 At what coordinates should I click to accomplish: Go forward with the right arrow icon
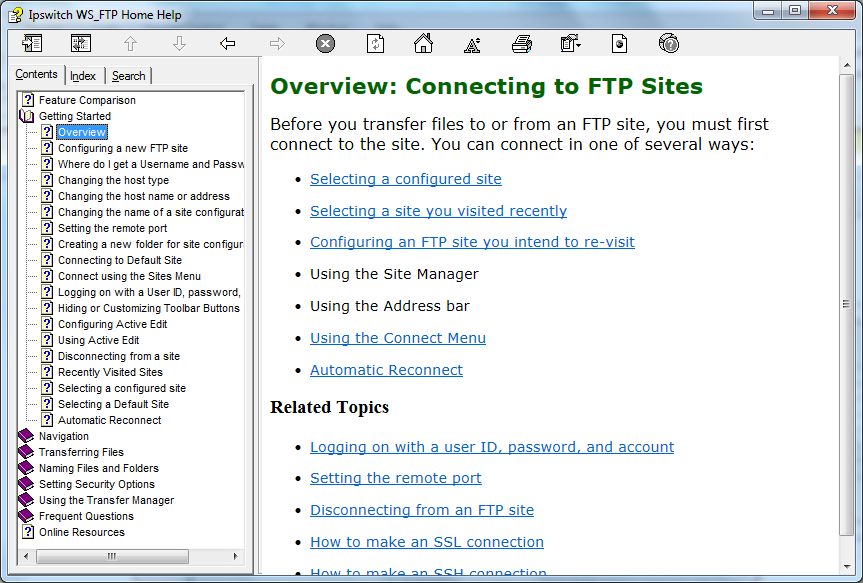(277, 43)
